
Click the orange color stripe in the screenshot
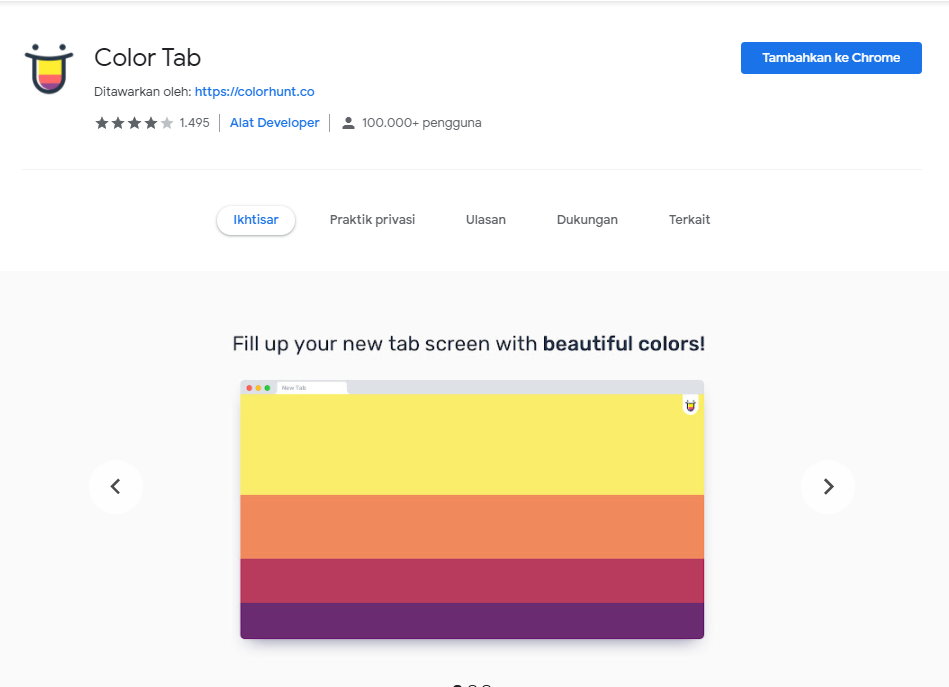[471, 525]
